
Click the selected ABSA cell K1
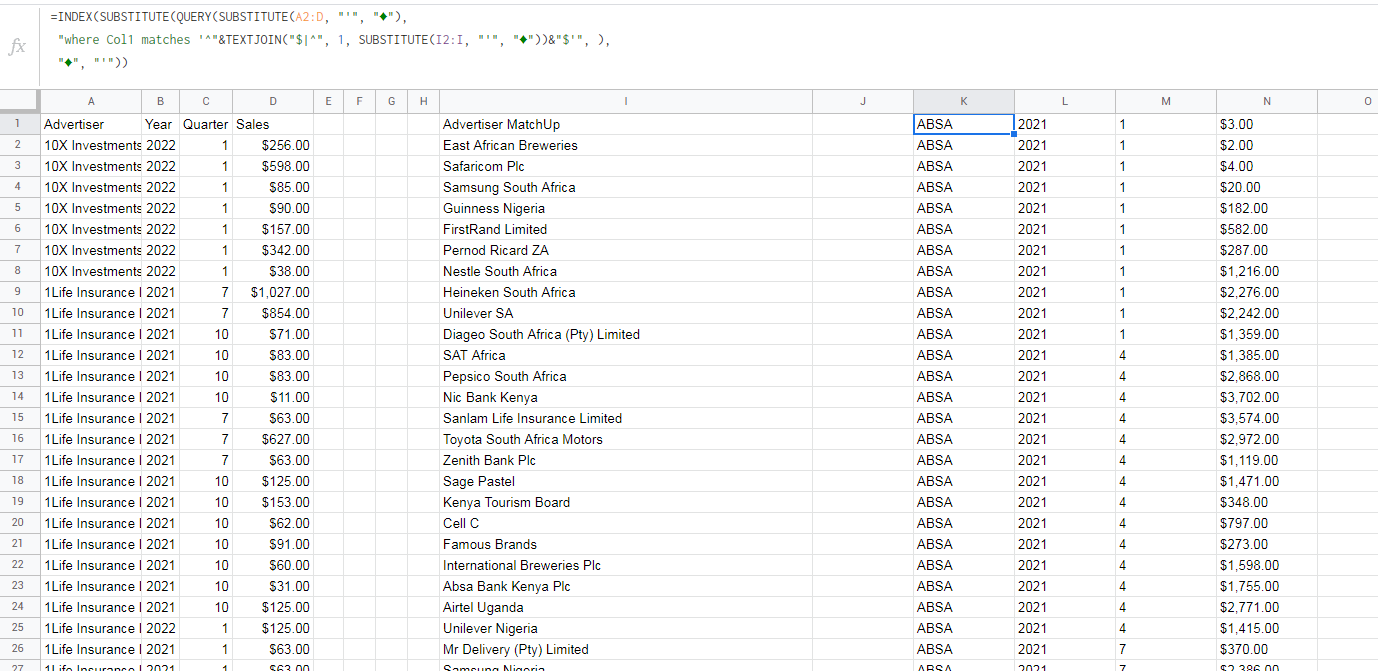[x=964, y=124]
